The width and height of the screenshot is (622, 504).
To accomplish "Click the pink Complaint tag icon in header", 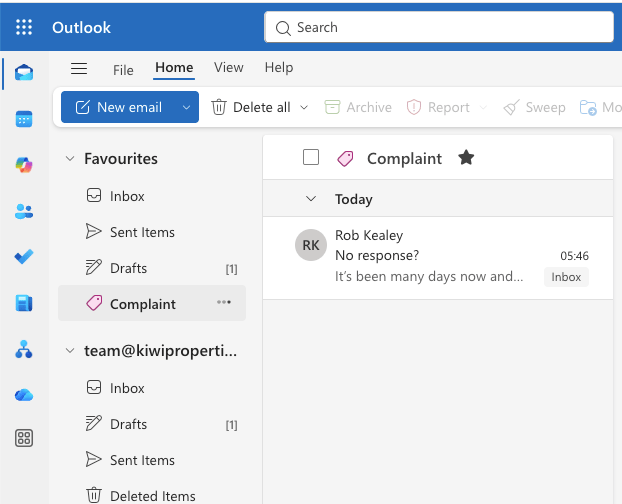I will (x=345, y=159).
